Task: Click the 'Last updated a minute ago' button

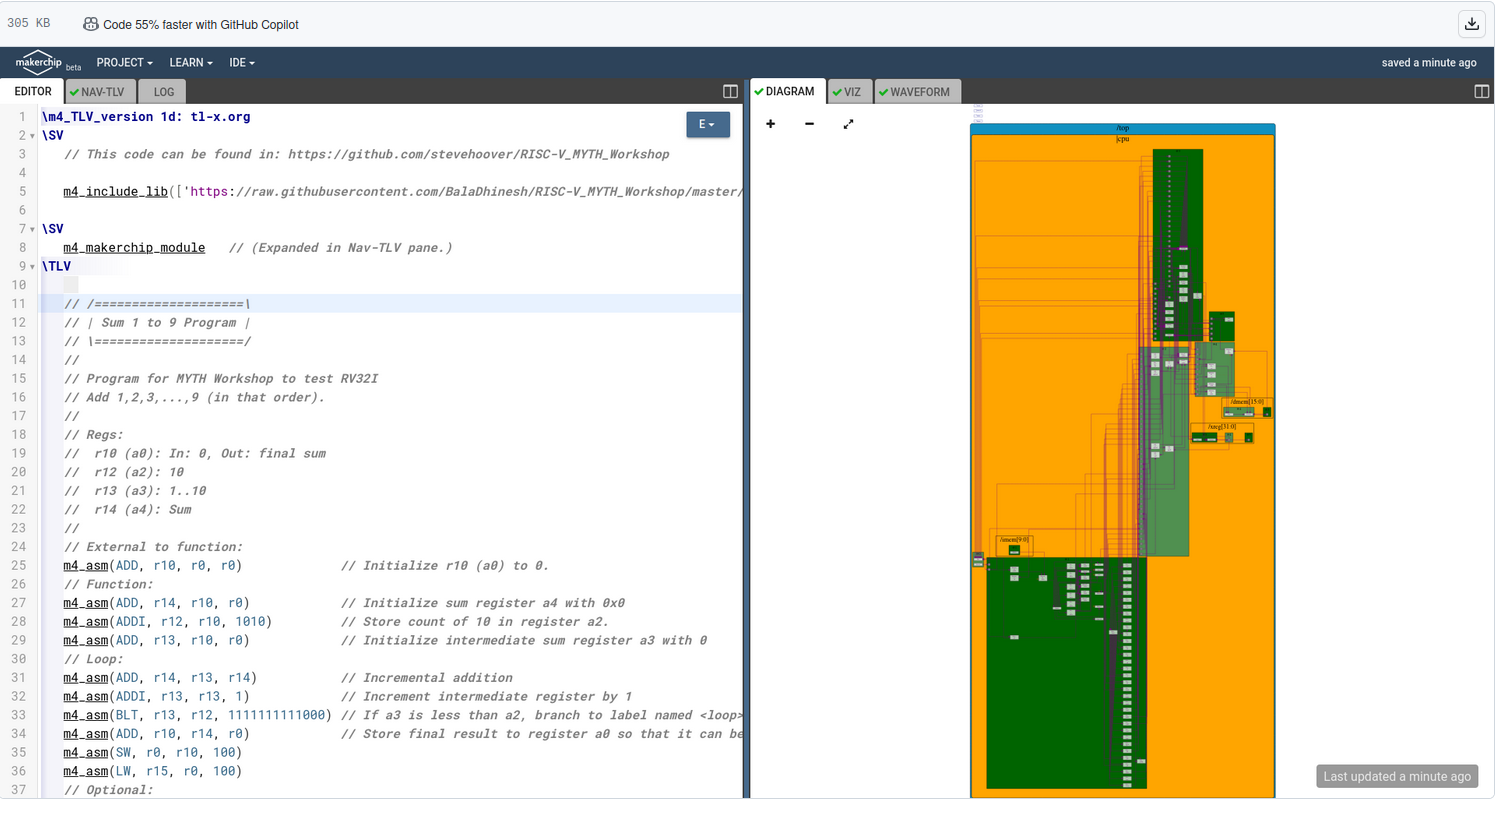Action: 1397,776
